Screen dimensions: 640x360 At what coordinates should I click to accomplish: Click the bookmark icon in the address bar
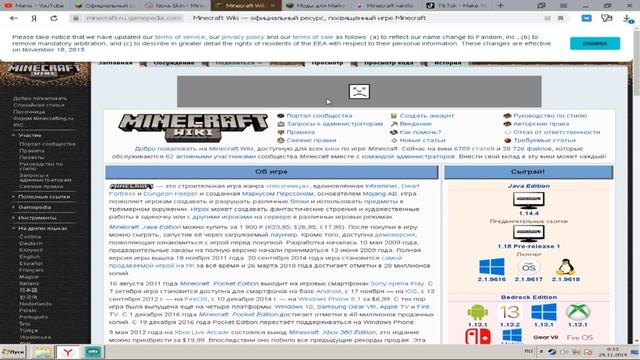[x=561, y=18]
